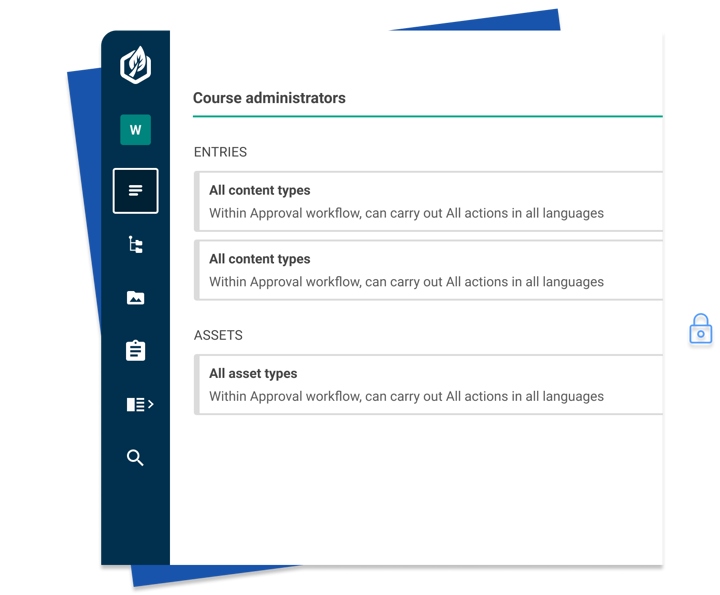This screenshot has width=720, height=595.
Task: Open the green W workspace tile
Action: (x=135, y=130)
